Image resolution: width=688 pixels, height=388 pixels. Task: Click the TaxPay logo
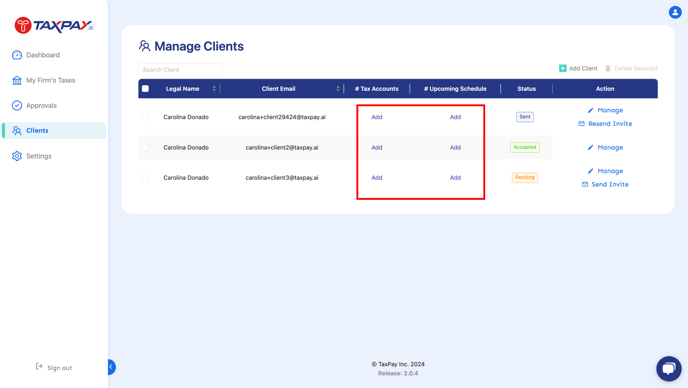point(54,25)
